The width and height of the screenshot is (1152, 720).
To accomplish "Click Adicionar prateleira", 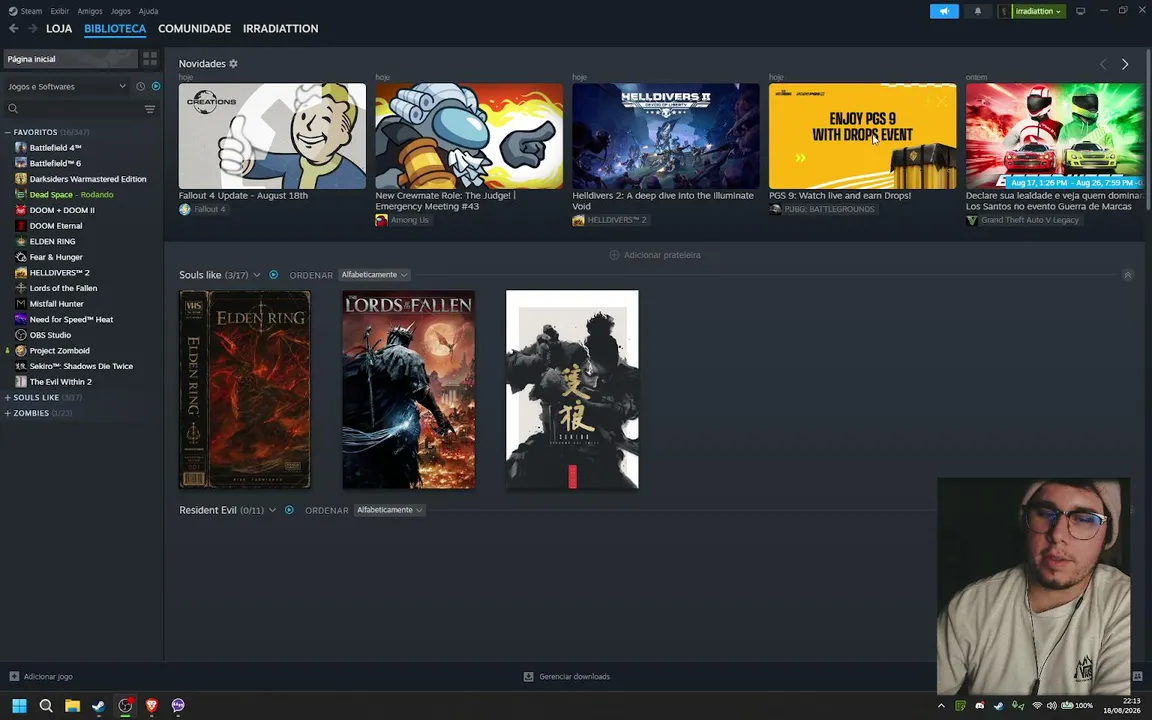I will click(x=655, y=255).
